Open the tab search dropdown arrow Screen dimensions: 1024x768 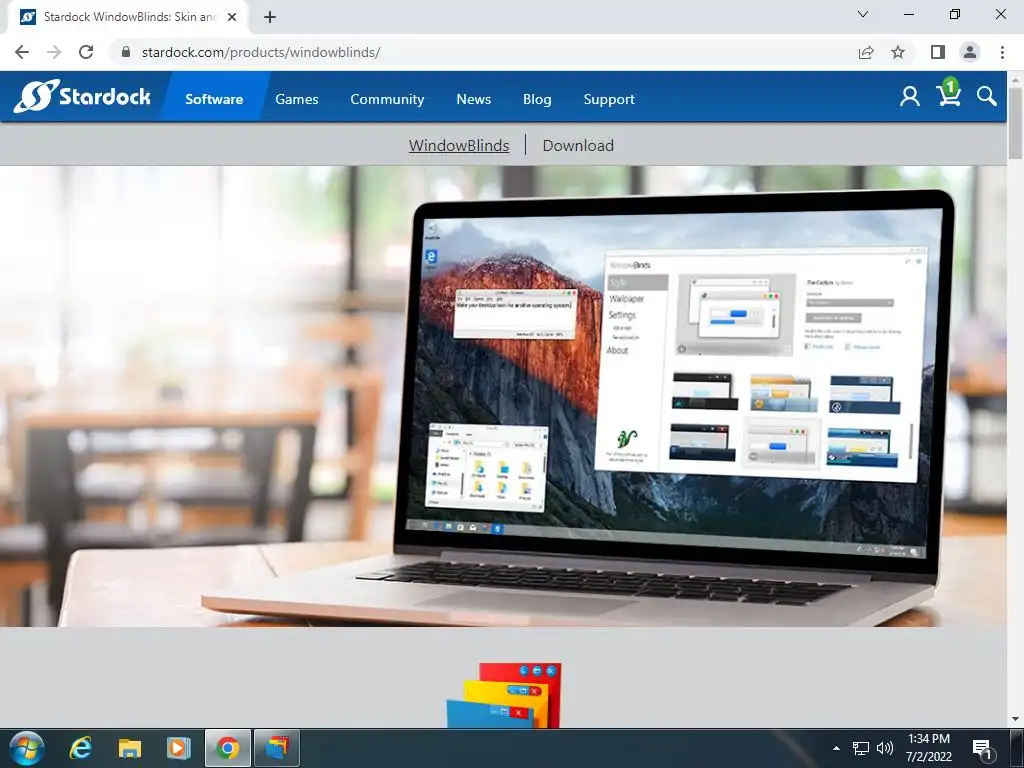pyautogui.click(x=863, y=14)
